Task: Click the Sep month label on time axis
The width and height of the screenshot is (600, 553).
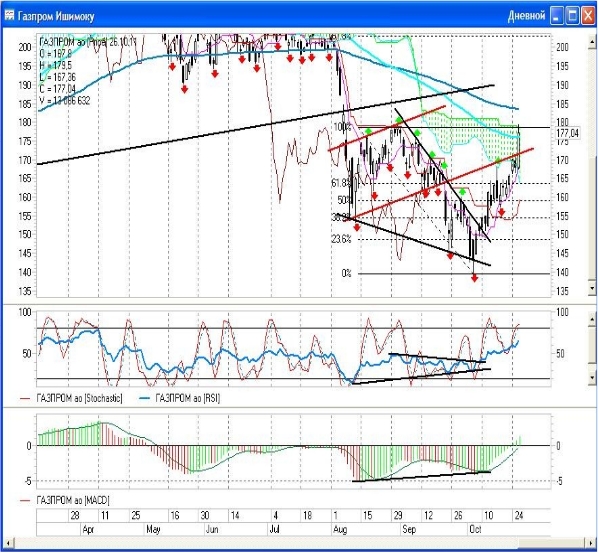Action: pos(409,529)
